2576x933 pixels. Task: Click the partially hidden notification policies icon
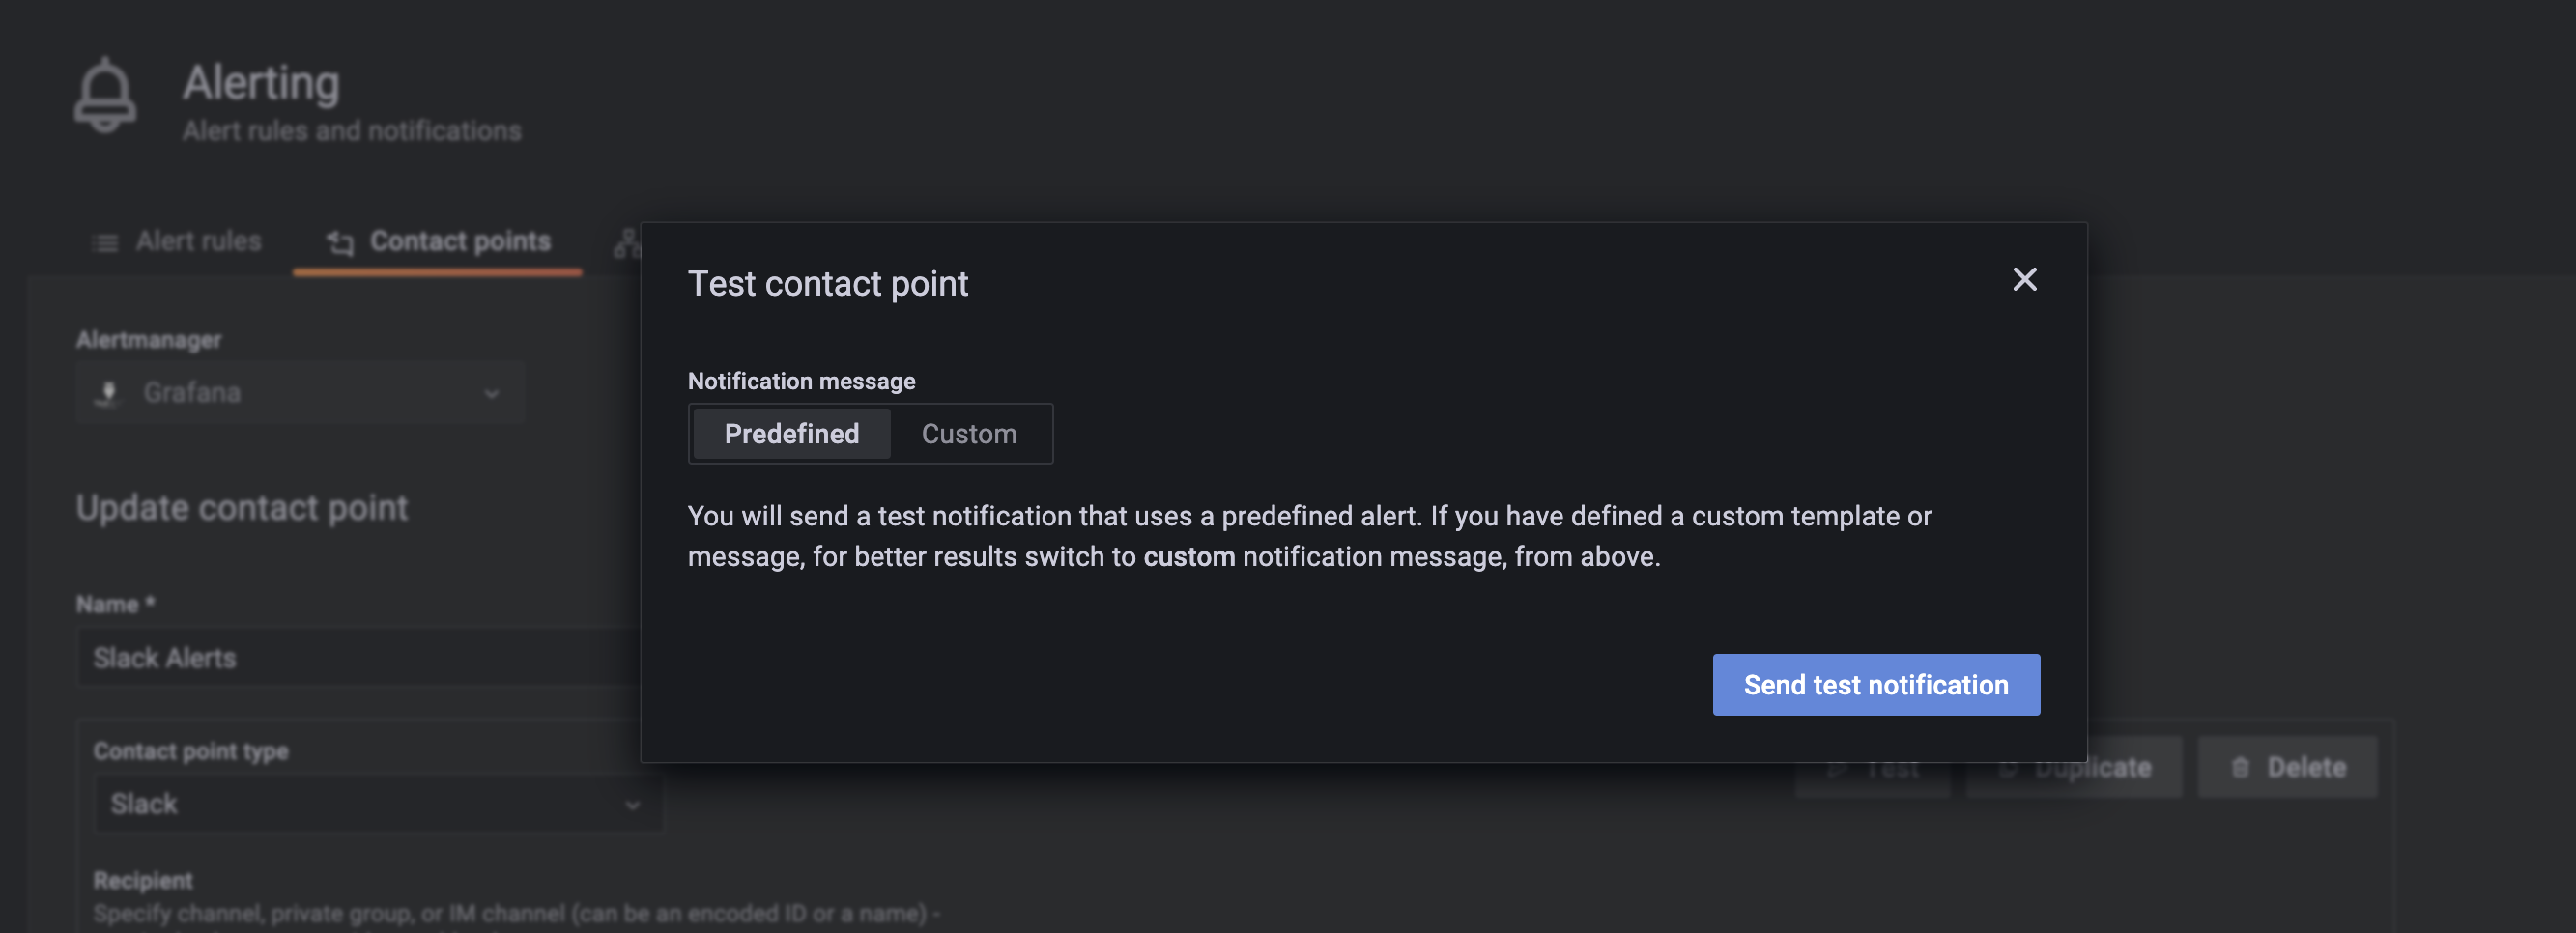(627, 243)
